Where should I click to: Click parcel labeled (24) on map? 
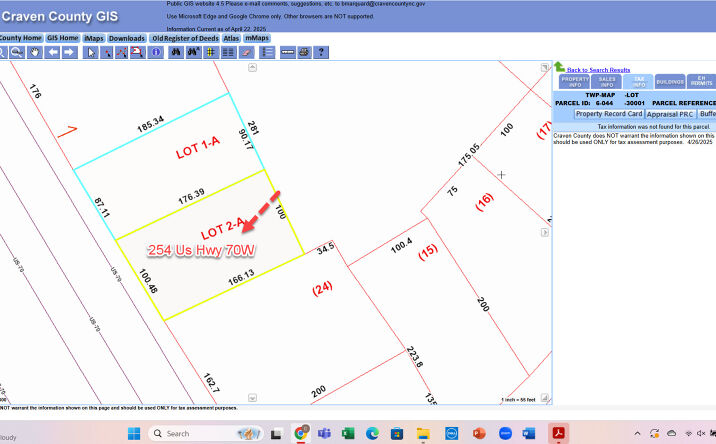(x=322, y=288)
